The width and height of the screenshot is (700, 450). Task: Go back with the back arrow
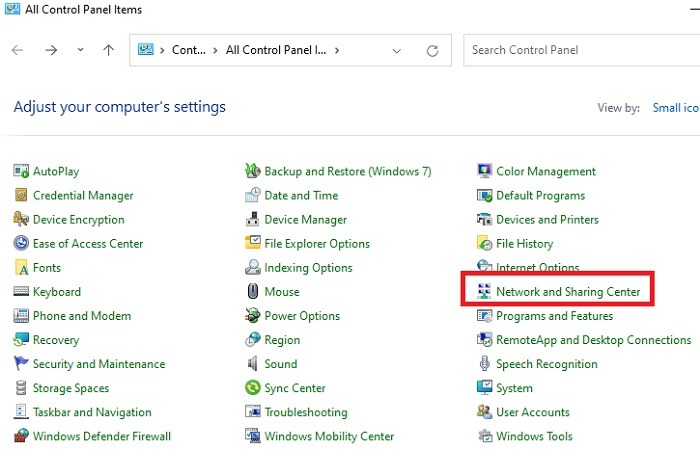17,50
